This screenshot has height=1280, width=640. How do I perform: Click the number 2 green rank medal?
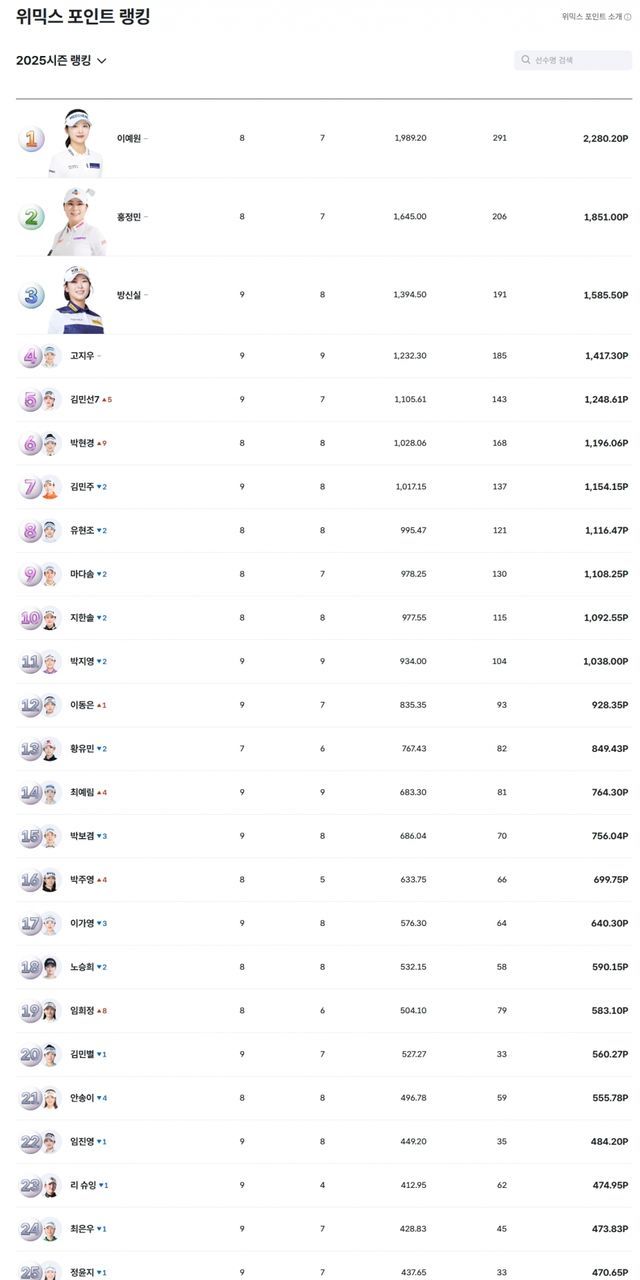coord(31,217)
